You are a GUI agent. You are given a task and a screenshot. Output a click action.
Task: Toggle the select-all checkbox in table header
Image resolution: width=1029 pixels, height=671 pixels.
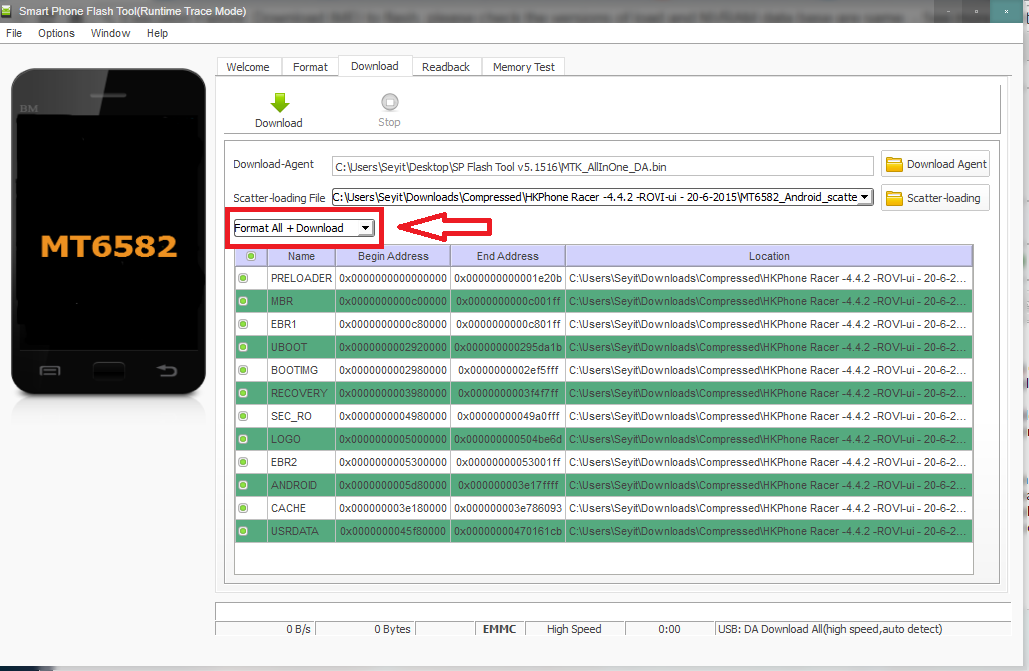(x=250, y=256)
